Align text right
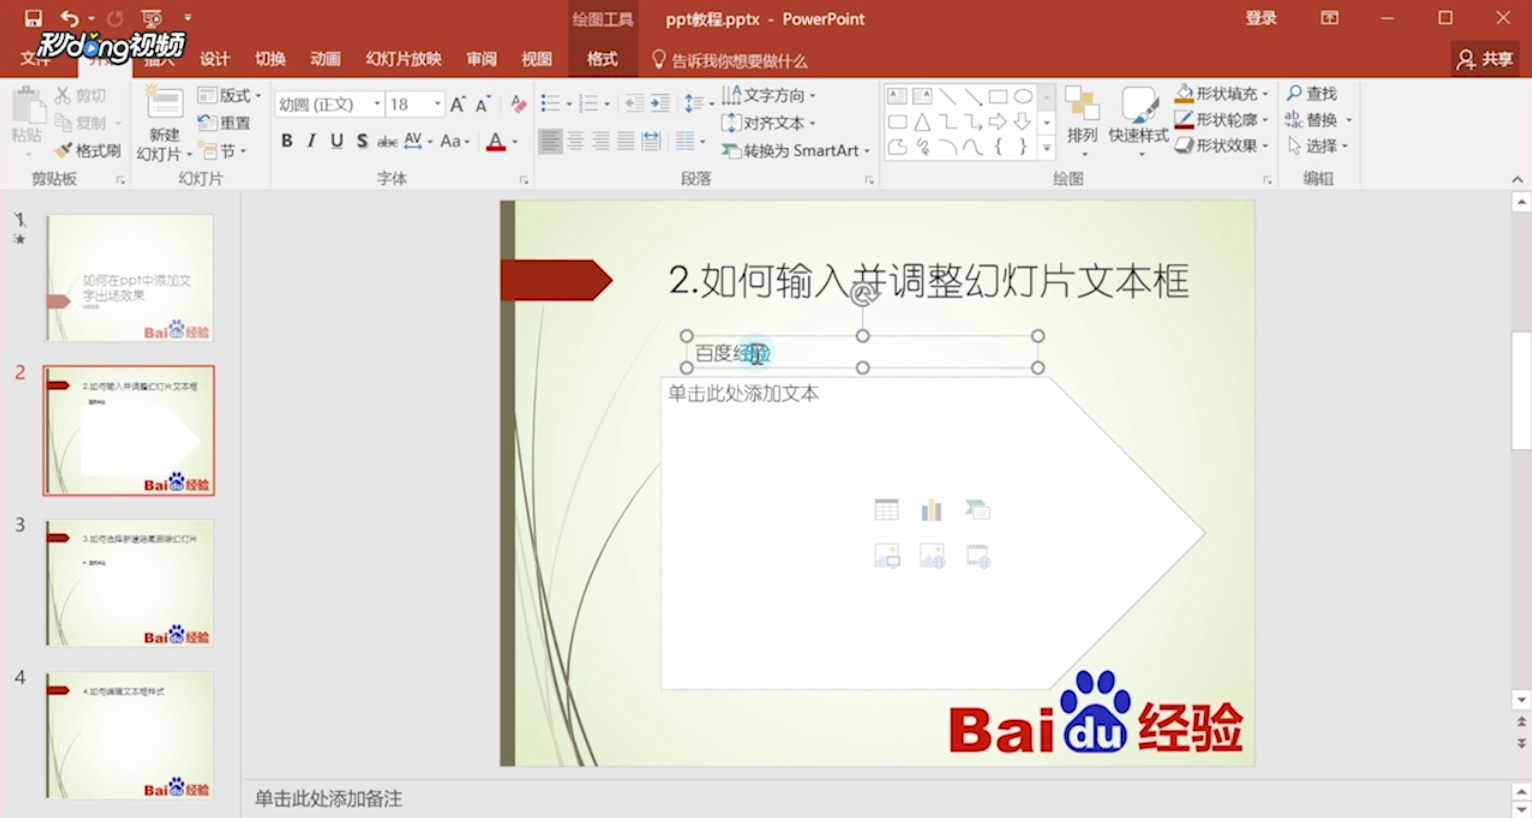This screenshot has height=818, width=1532. [600, 142]
